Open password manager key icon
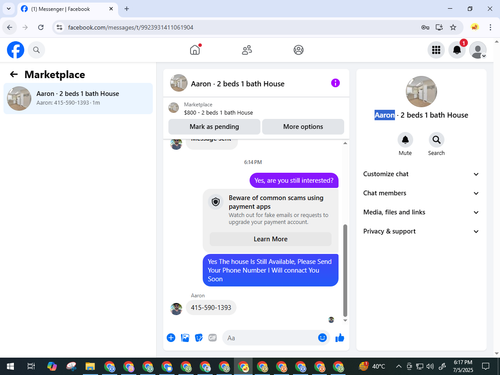The image size is (500, 375). click(425, 27)
